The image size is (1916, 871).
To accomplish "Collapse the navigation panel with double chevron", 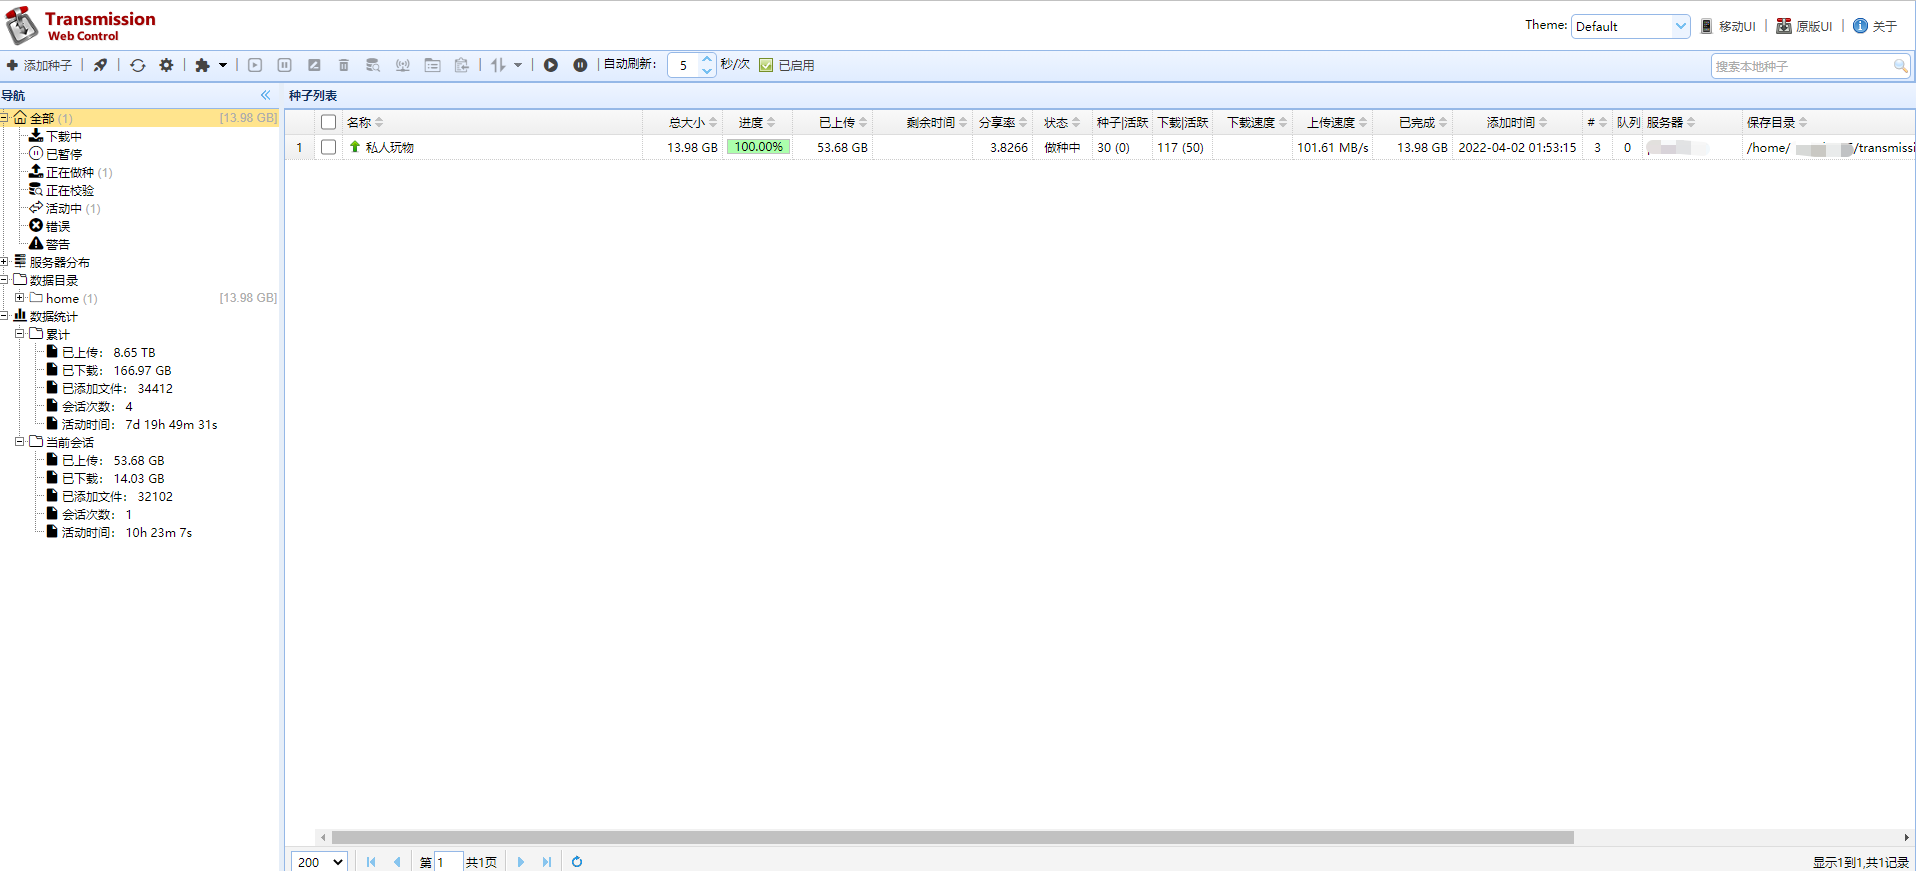I will point(265,95).
